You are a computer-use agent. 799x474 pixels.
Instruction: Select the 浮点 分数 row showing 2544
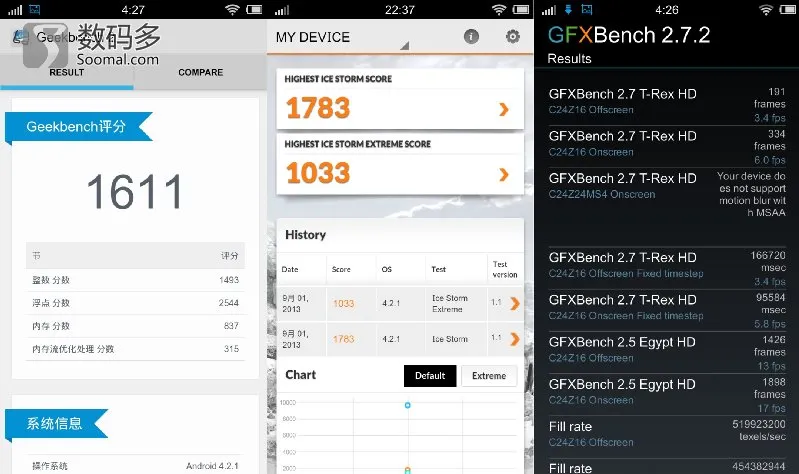(x=135, y=303)
